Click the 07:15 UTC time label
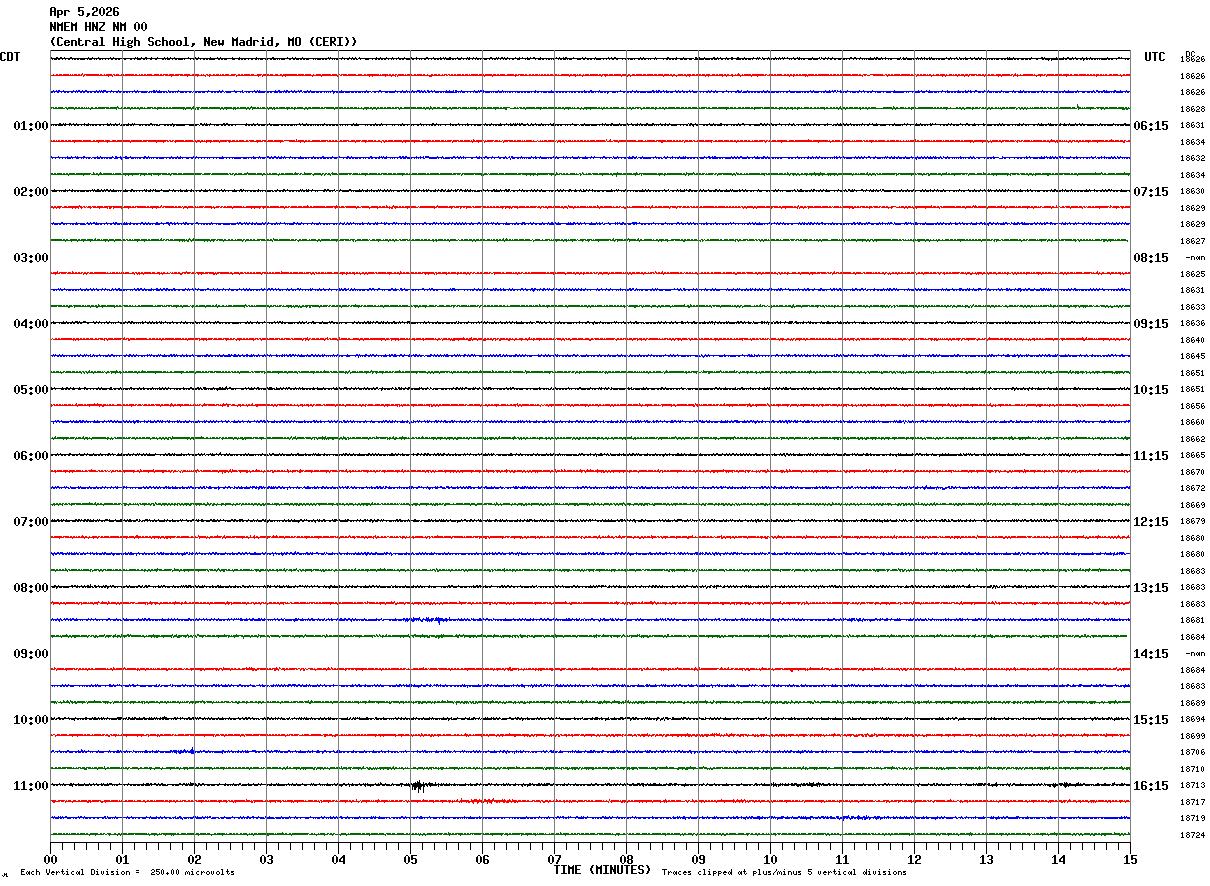This screenshot has height=886, width=1210. (1151, 192)
